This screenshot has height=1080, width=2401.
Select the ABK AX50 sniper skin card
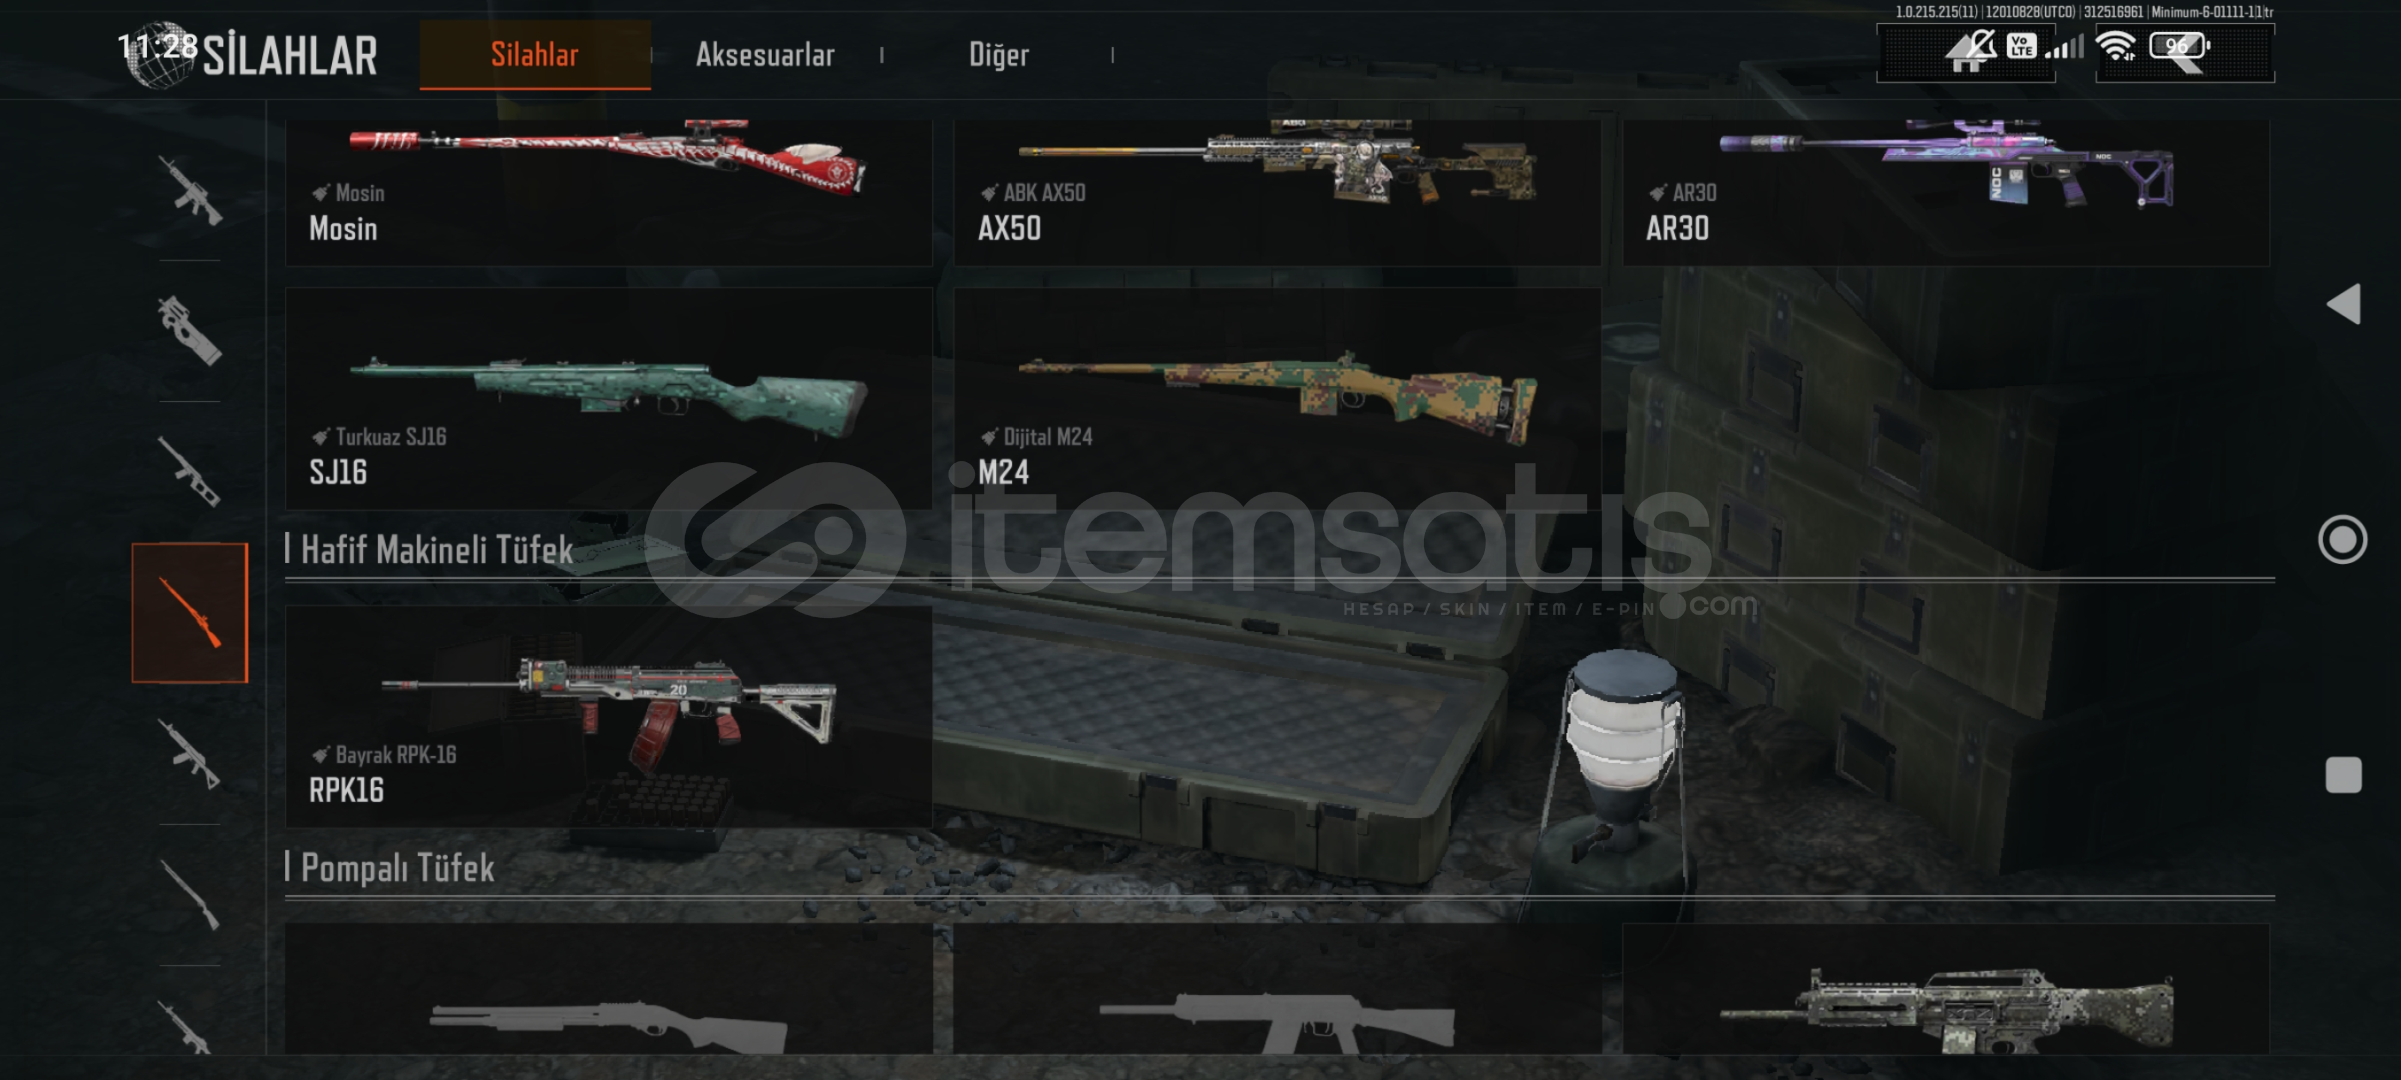pyautogui.click(x=1277, y=192)
